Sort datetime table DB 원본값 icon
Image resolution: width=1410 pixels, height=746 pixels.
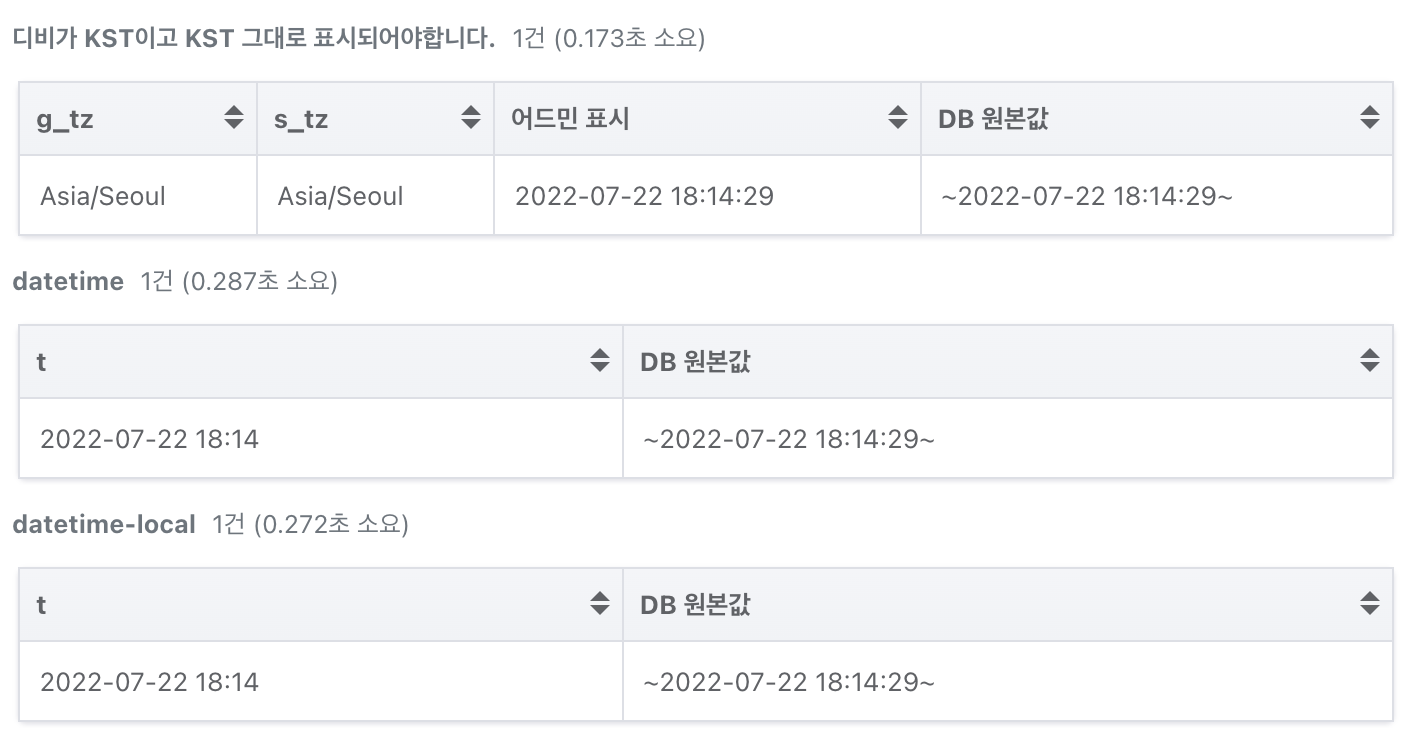pos(1369,361)
